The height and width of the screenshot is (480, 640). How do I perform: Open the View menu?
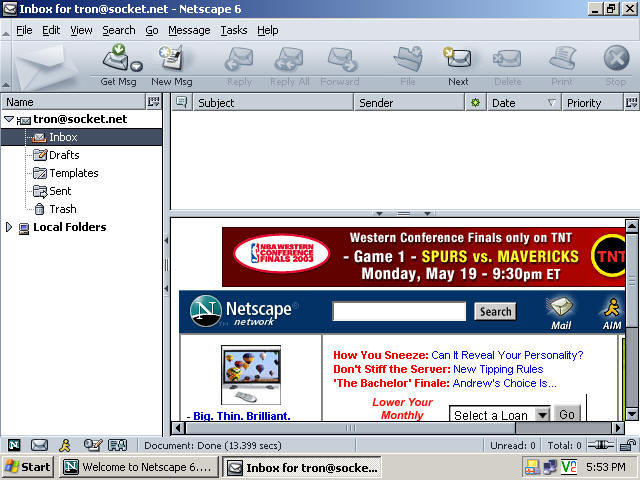(81, 30)
